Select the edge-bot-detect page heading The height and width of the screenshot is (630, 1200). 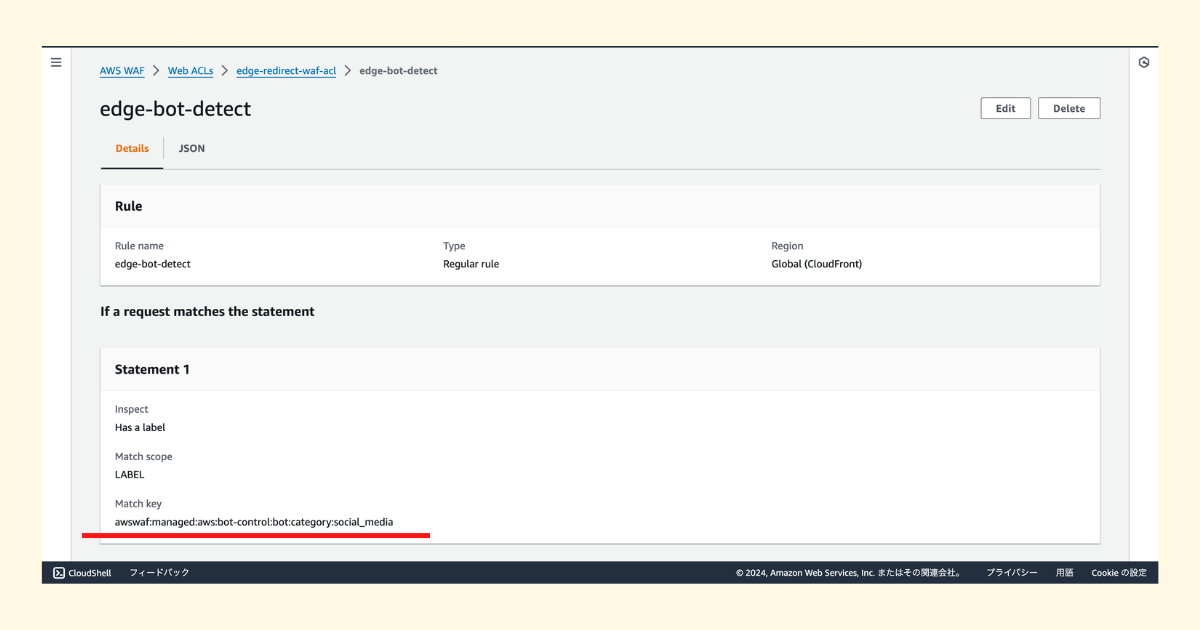pyautogui.click(x=175, y=109)
